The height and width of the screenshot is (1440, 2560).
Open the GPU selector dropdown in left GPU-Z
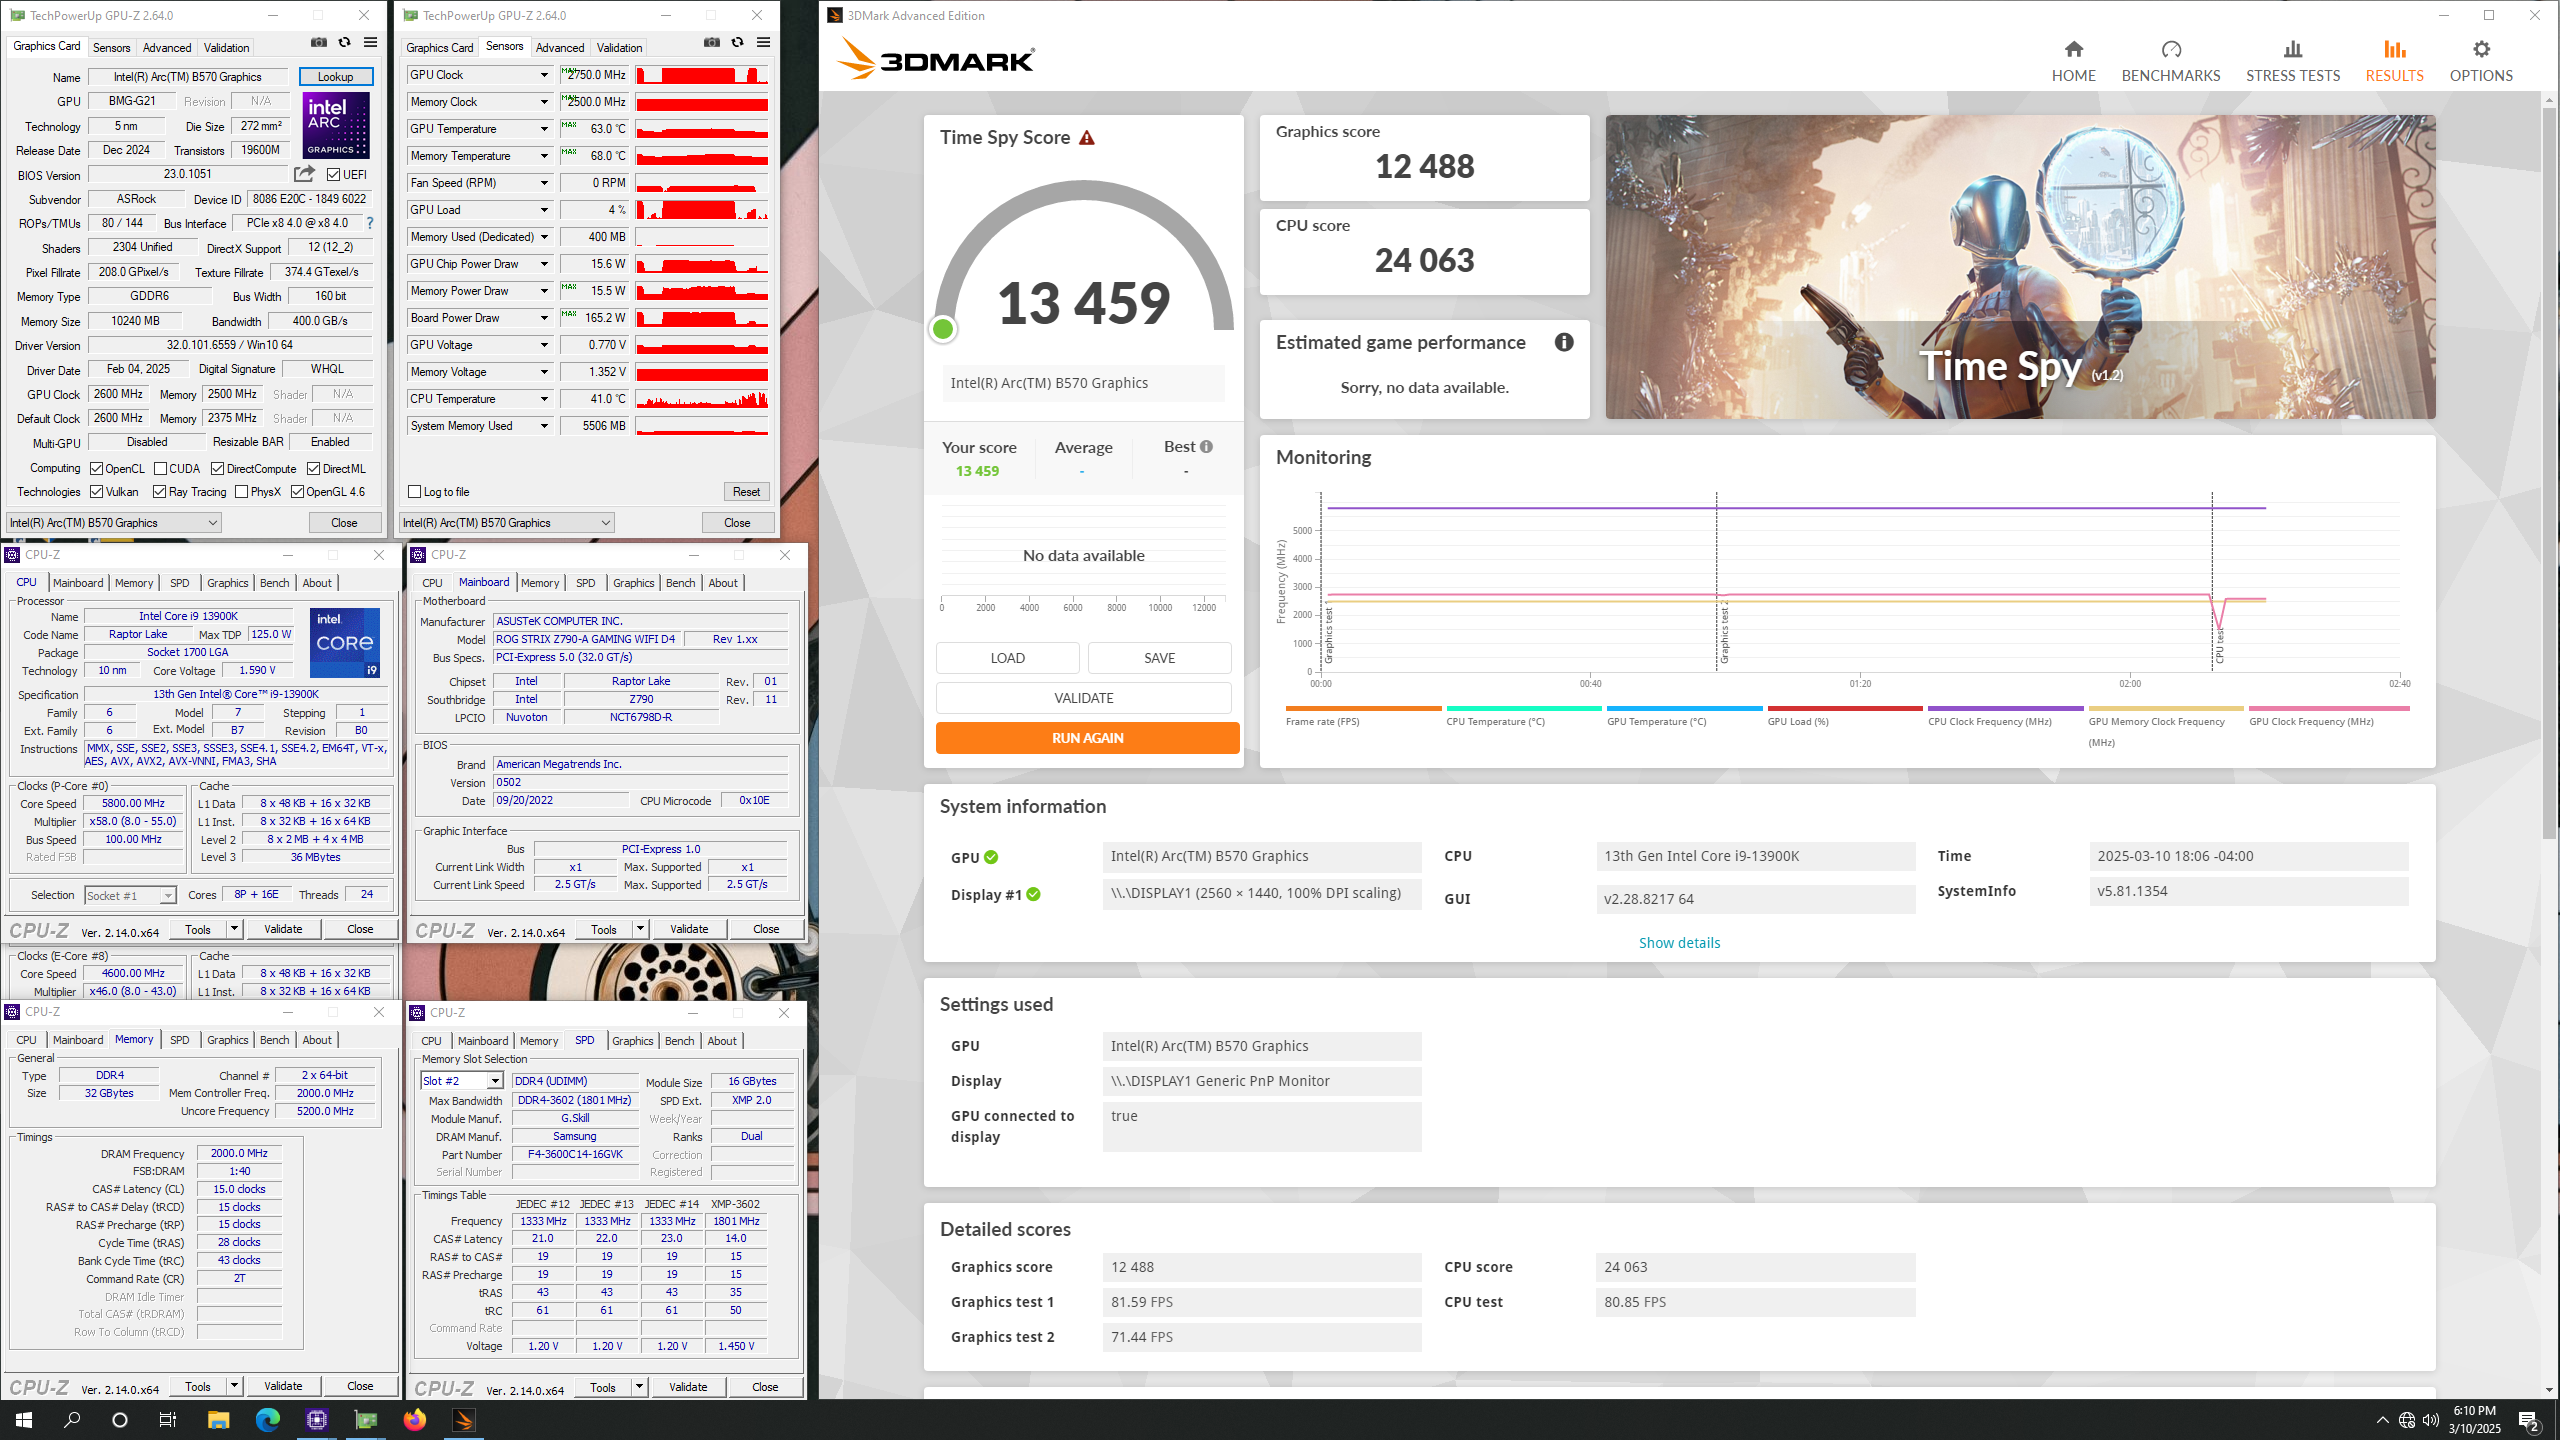click(113, 523)
